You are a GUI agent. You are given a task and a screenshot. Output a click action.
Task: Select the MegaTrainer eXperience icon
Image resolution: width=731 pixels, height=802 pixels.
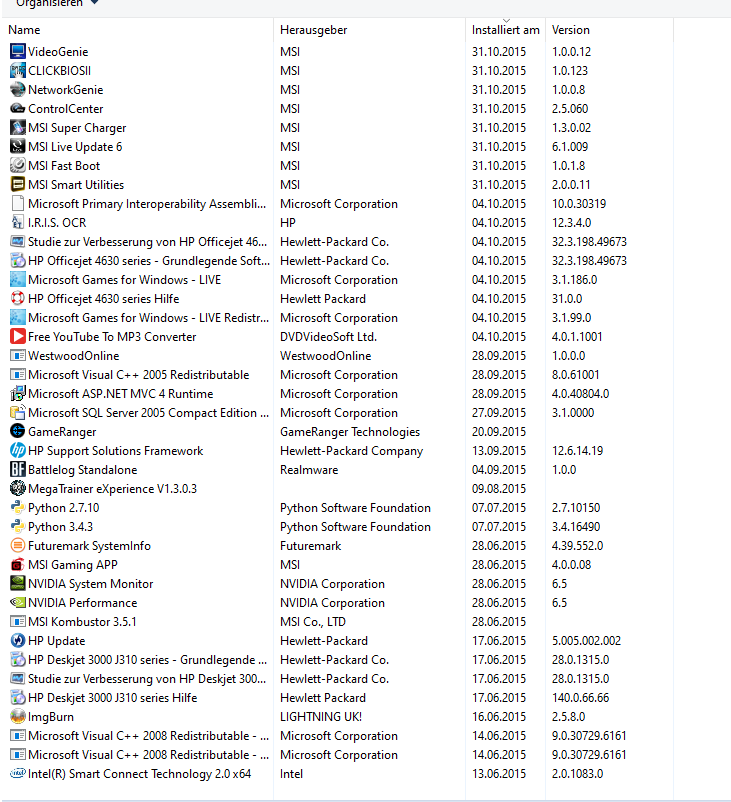[x=17, y=488]
